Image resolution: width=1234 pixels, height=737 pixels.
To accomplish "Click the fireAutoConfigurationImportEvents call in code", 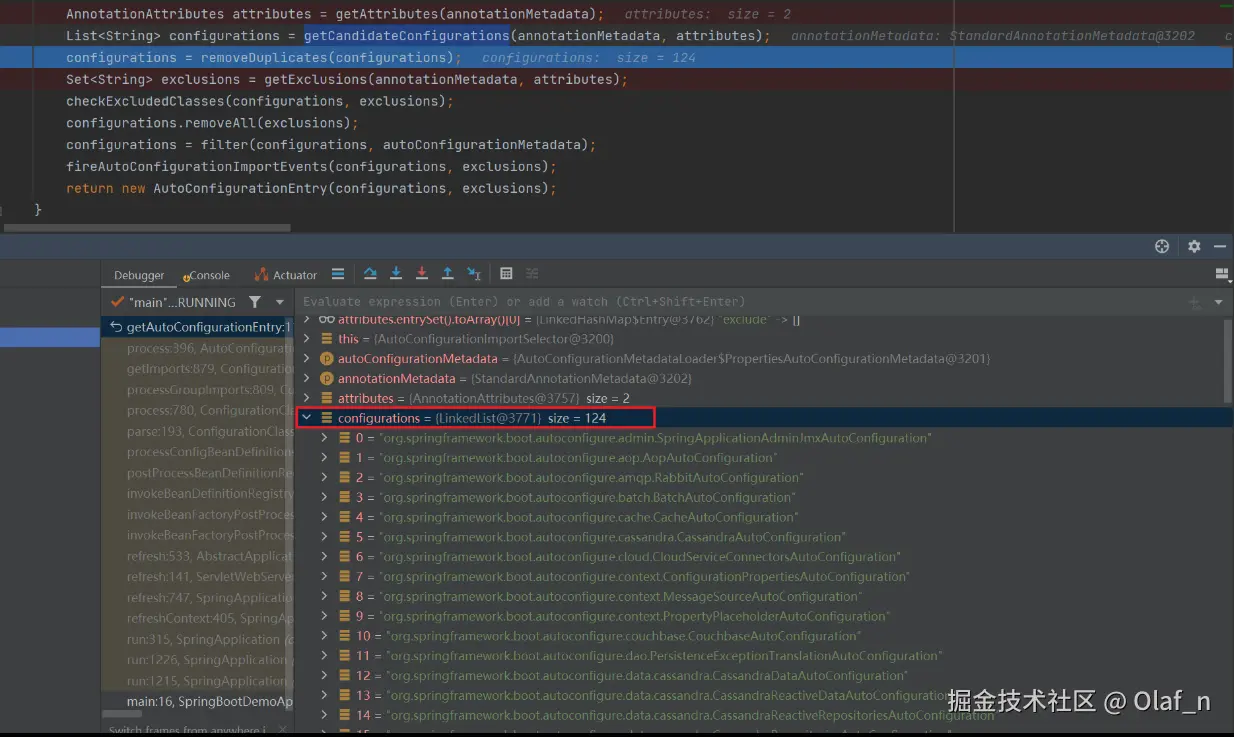I will (197, 167).
